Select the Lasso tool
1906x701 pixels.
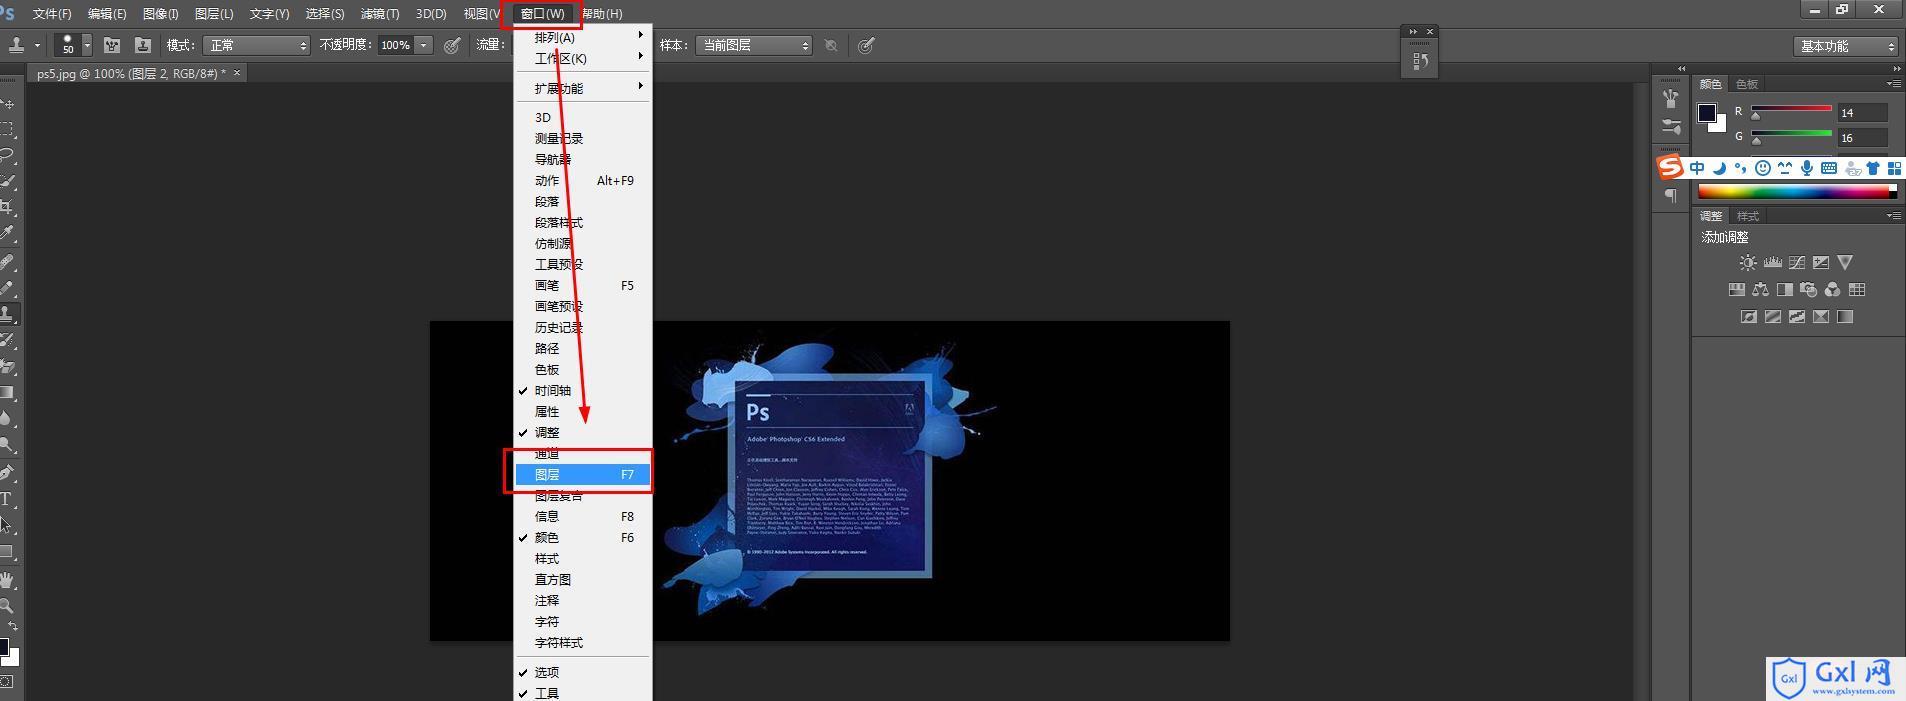8,156
